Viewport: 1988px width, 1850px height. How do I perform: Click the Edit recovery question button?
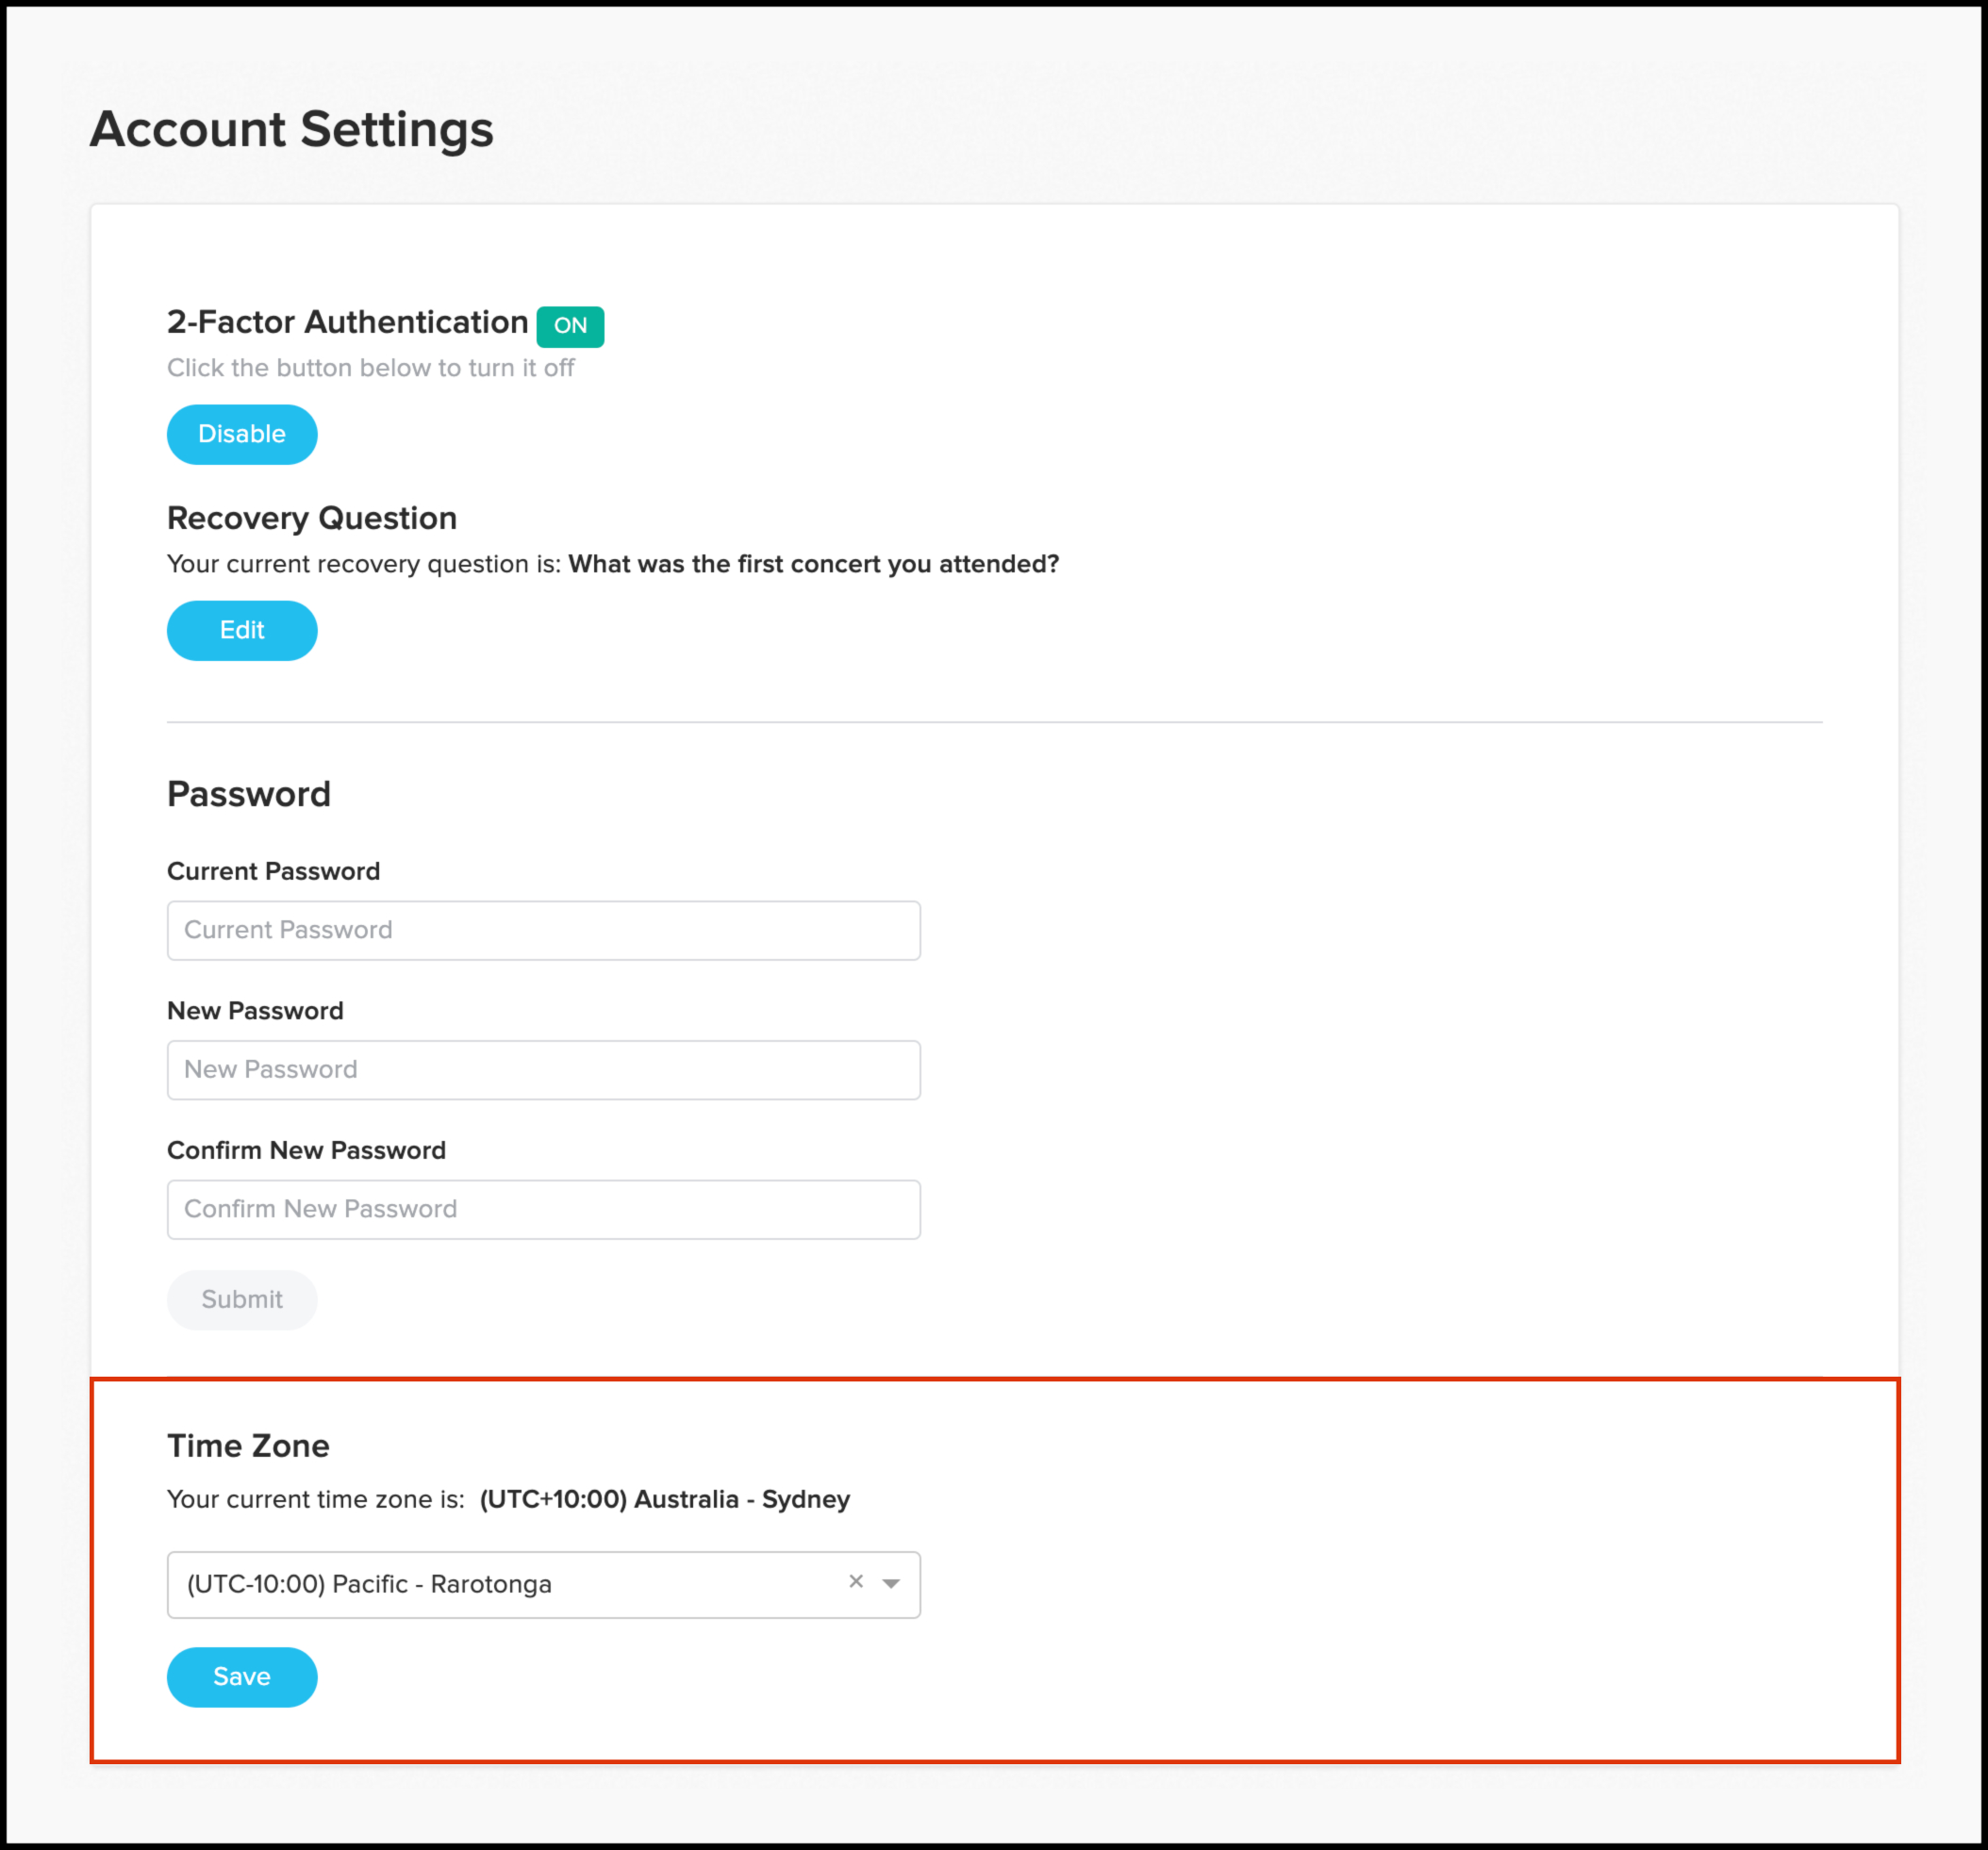242,630
